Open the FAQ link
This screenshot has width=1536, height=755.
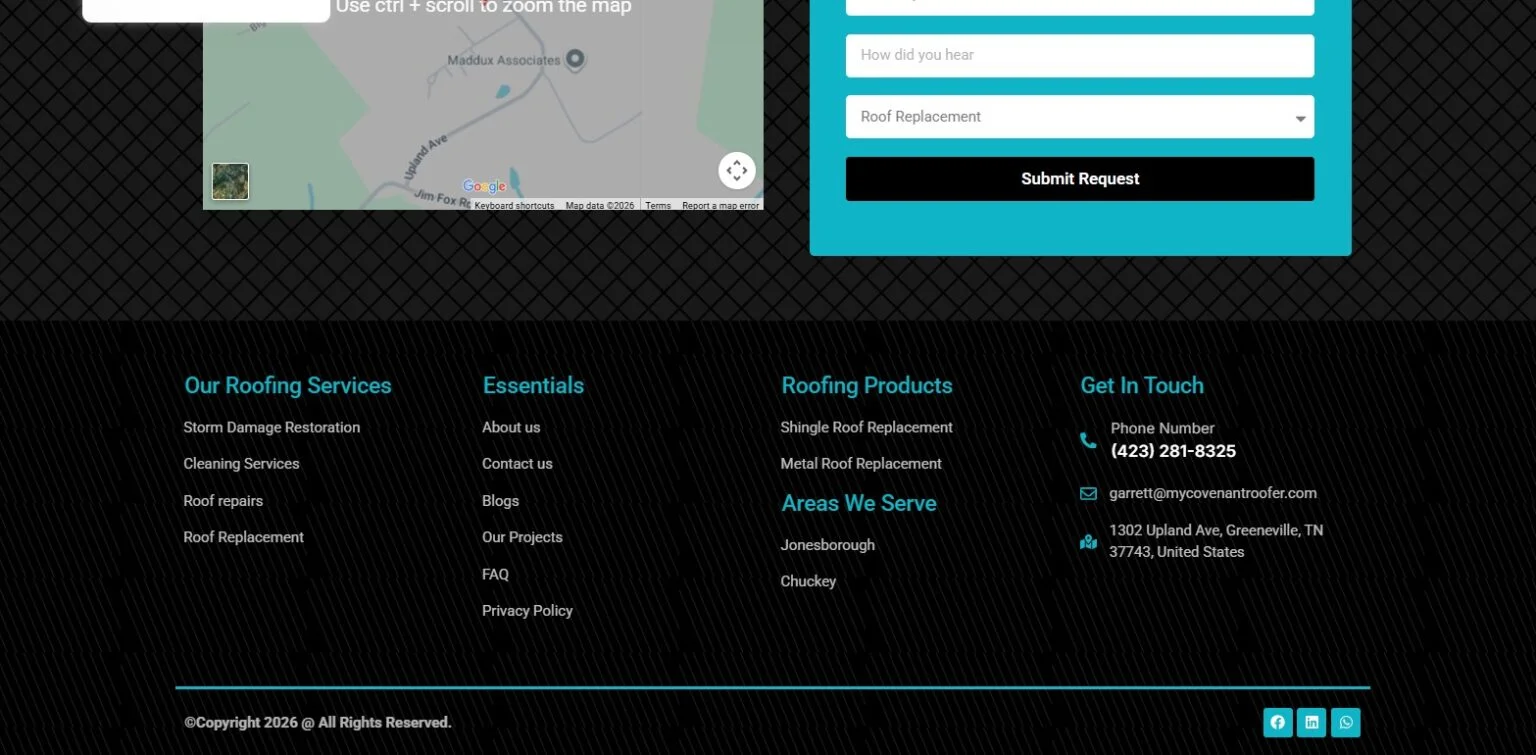(x=495, y=574)
